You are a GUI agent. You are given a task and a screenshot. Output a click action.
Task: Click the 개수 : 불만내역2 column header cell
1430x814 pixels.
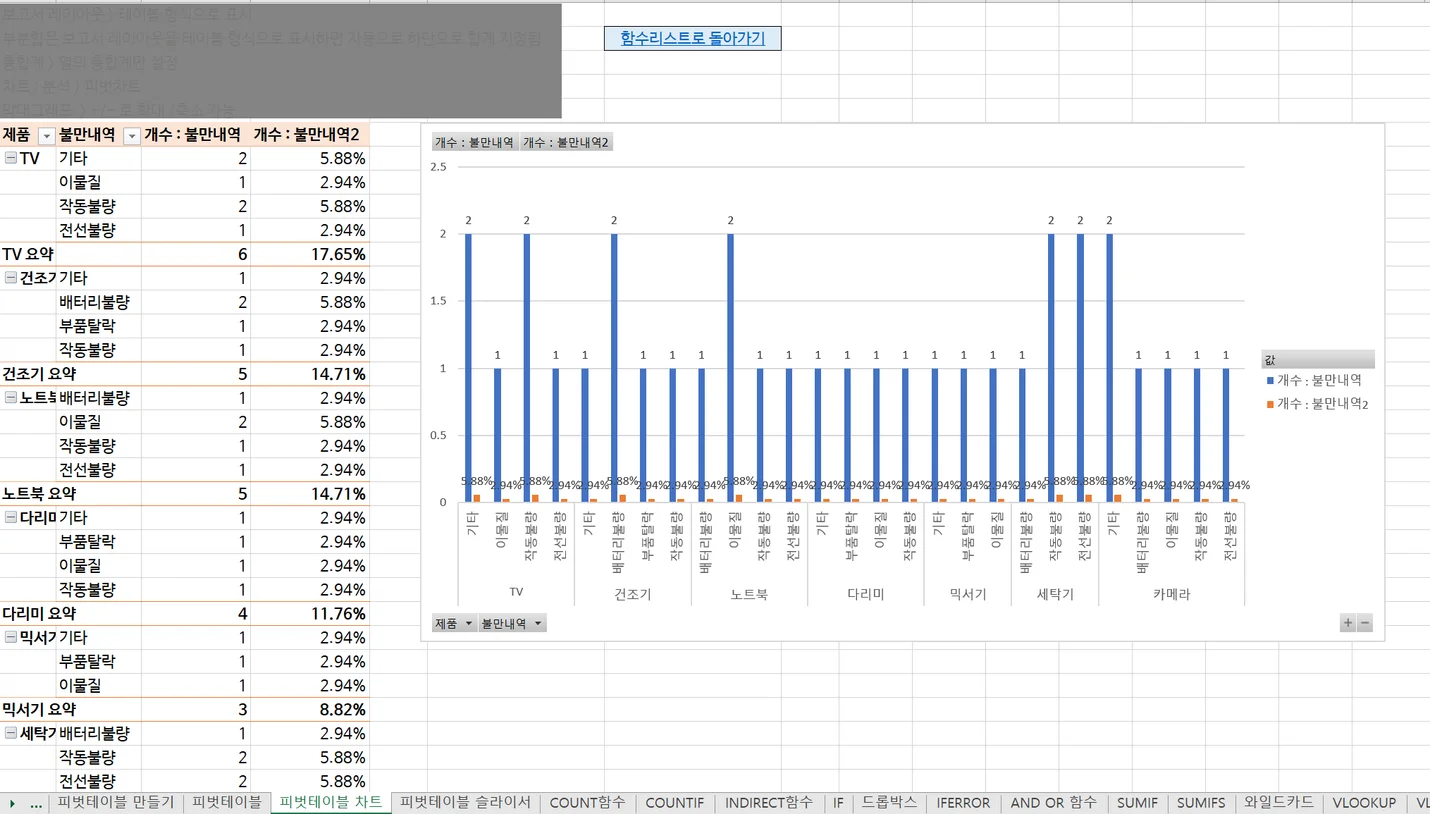310,135
